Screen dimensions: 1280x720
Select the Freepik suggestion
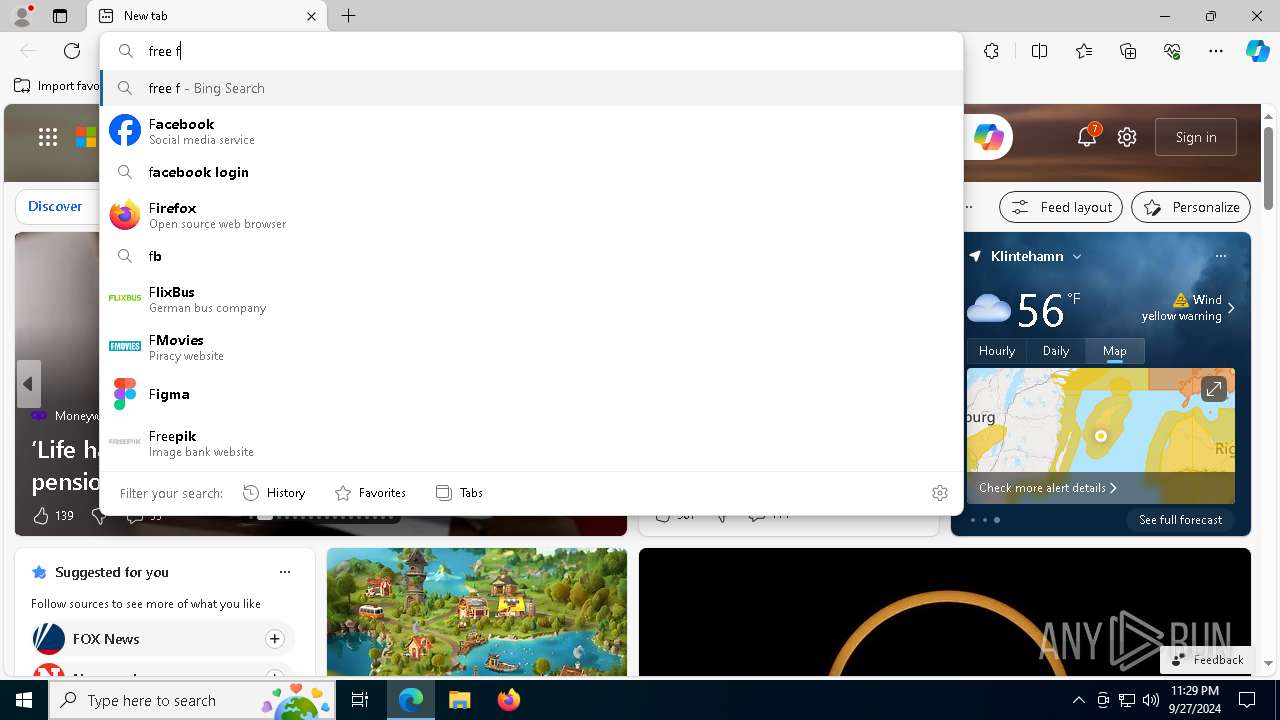click(x=531, y=443)
